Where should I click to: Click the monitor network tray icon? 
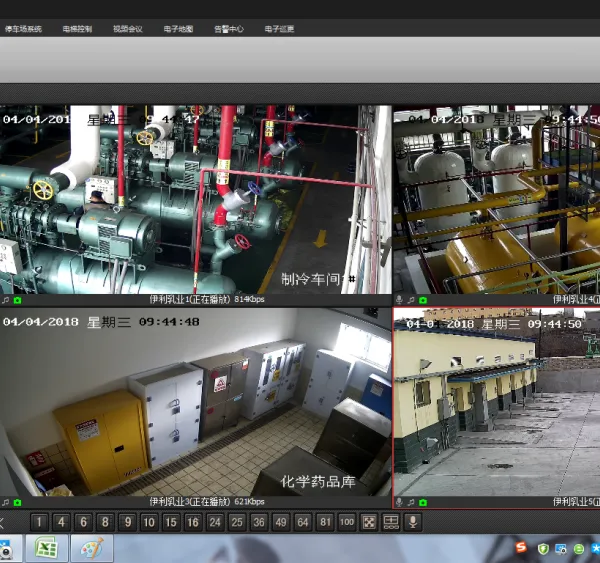click(x=561, y=549)
